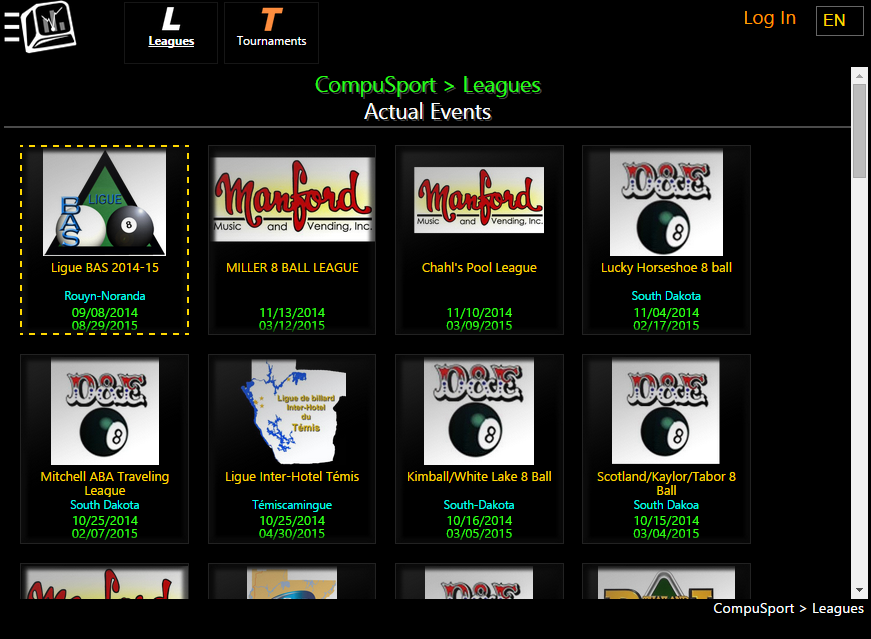Click D&E 8-ball logo above Lucky Horseshoe
Viewport: 871px width, 639px height.
[666, 203]
